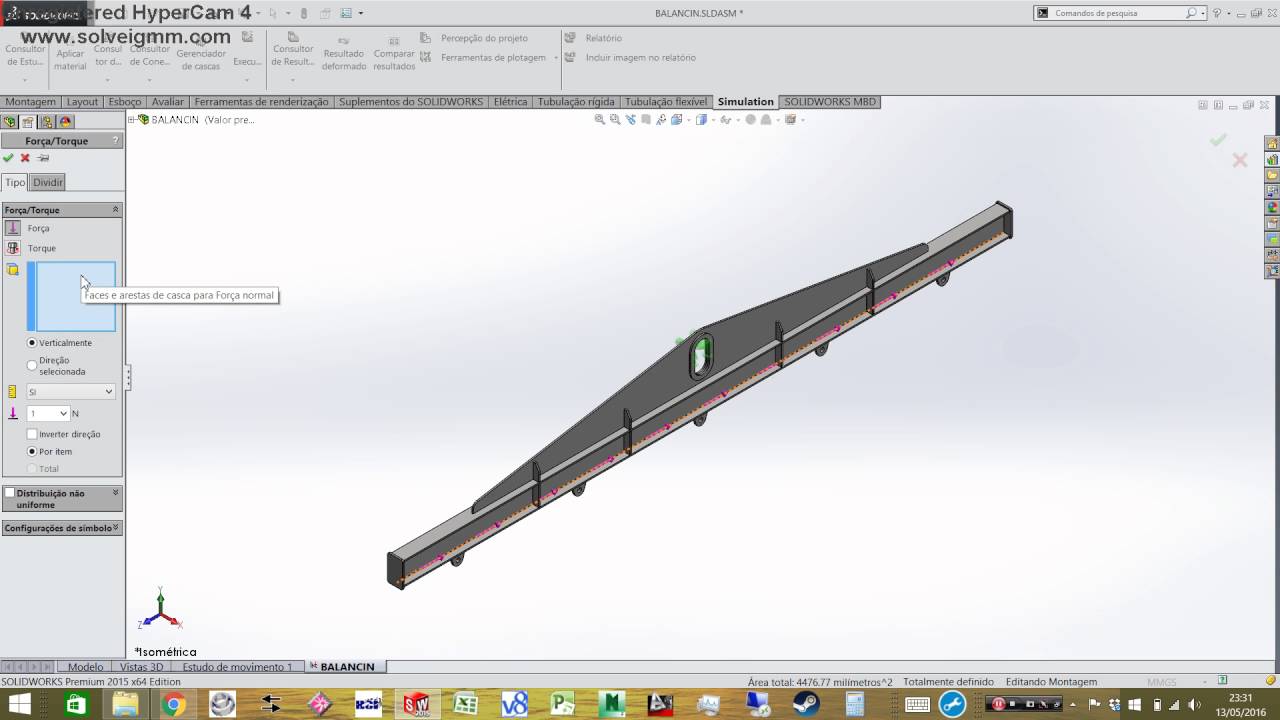Click the Previous View icon
Viewport: 1280px width, 720px height.
point(631,119)
